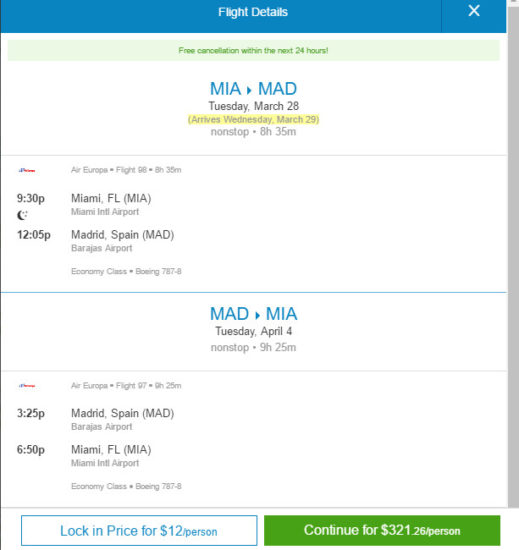Viewport: 519px width, 550px height.
Task: Close the Flight Details dialog
Action: (474, 11)
